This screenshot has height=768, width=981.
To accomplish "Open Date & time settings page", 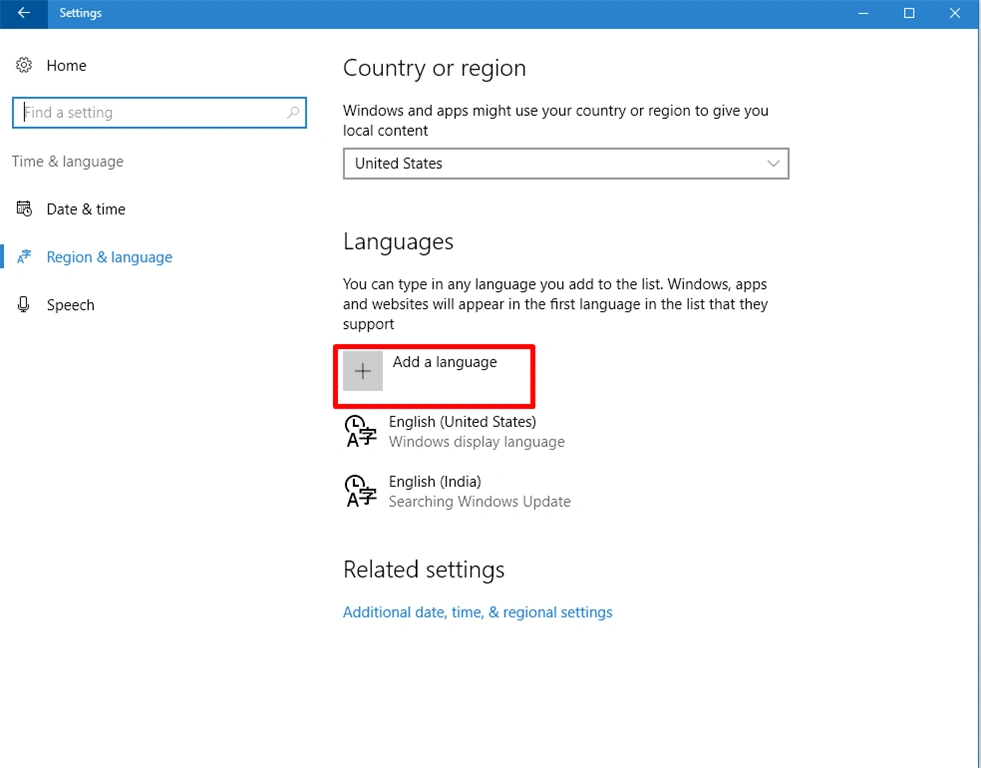I will [86, 209].
